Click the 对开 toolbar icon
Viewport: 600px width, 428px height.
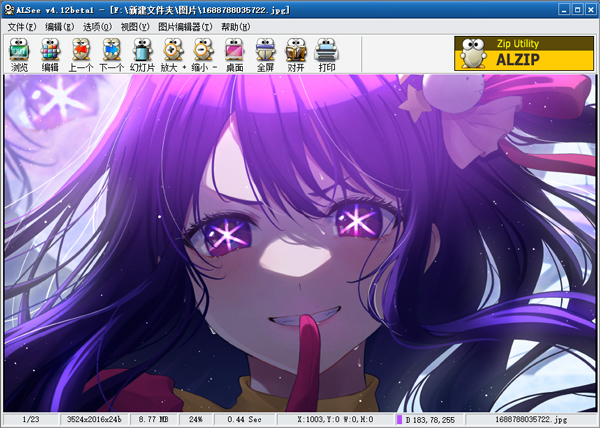(x=296, y=53)
